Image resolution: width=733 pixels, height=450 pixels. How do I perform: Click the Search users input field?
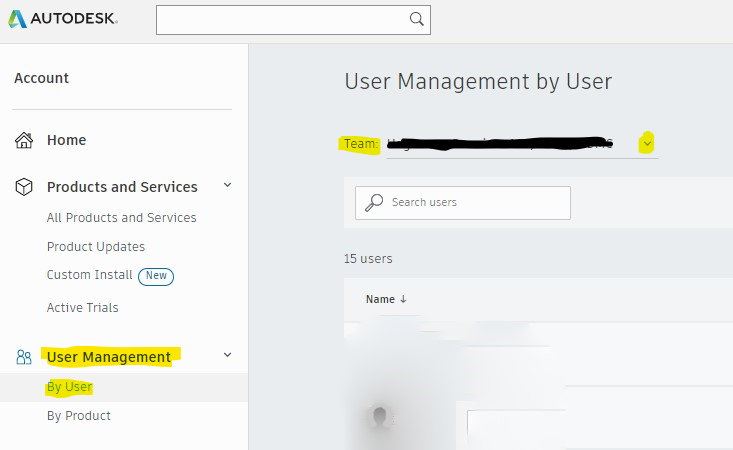[463, 203]
